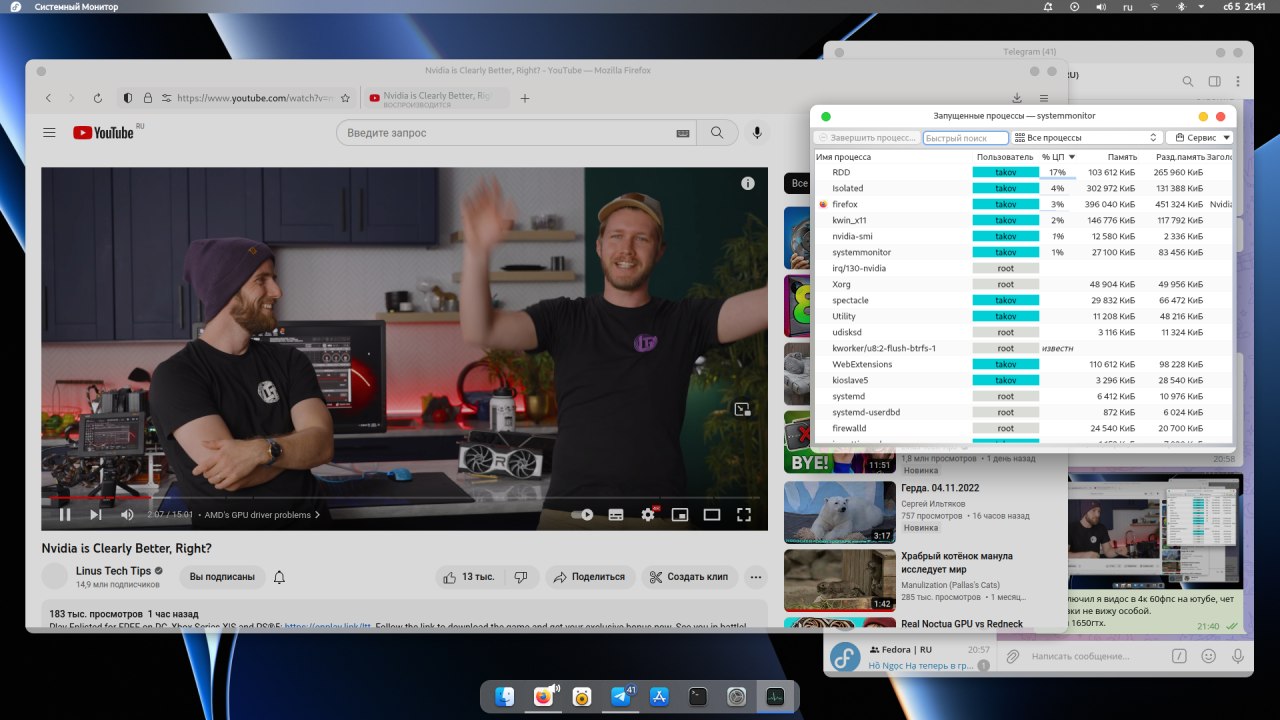Dislike the Nvidia video
1280x720 pixels.
coord(521,577)
